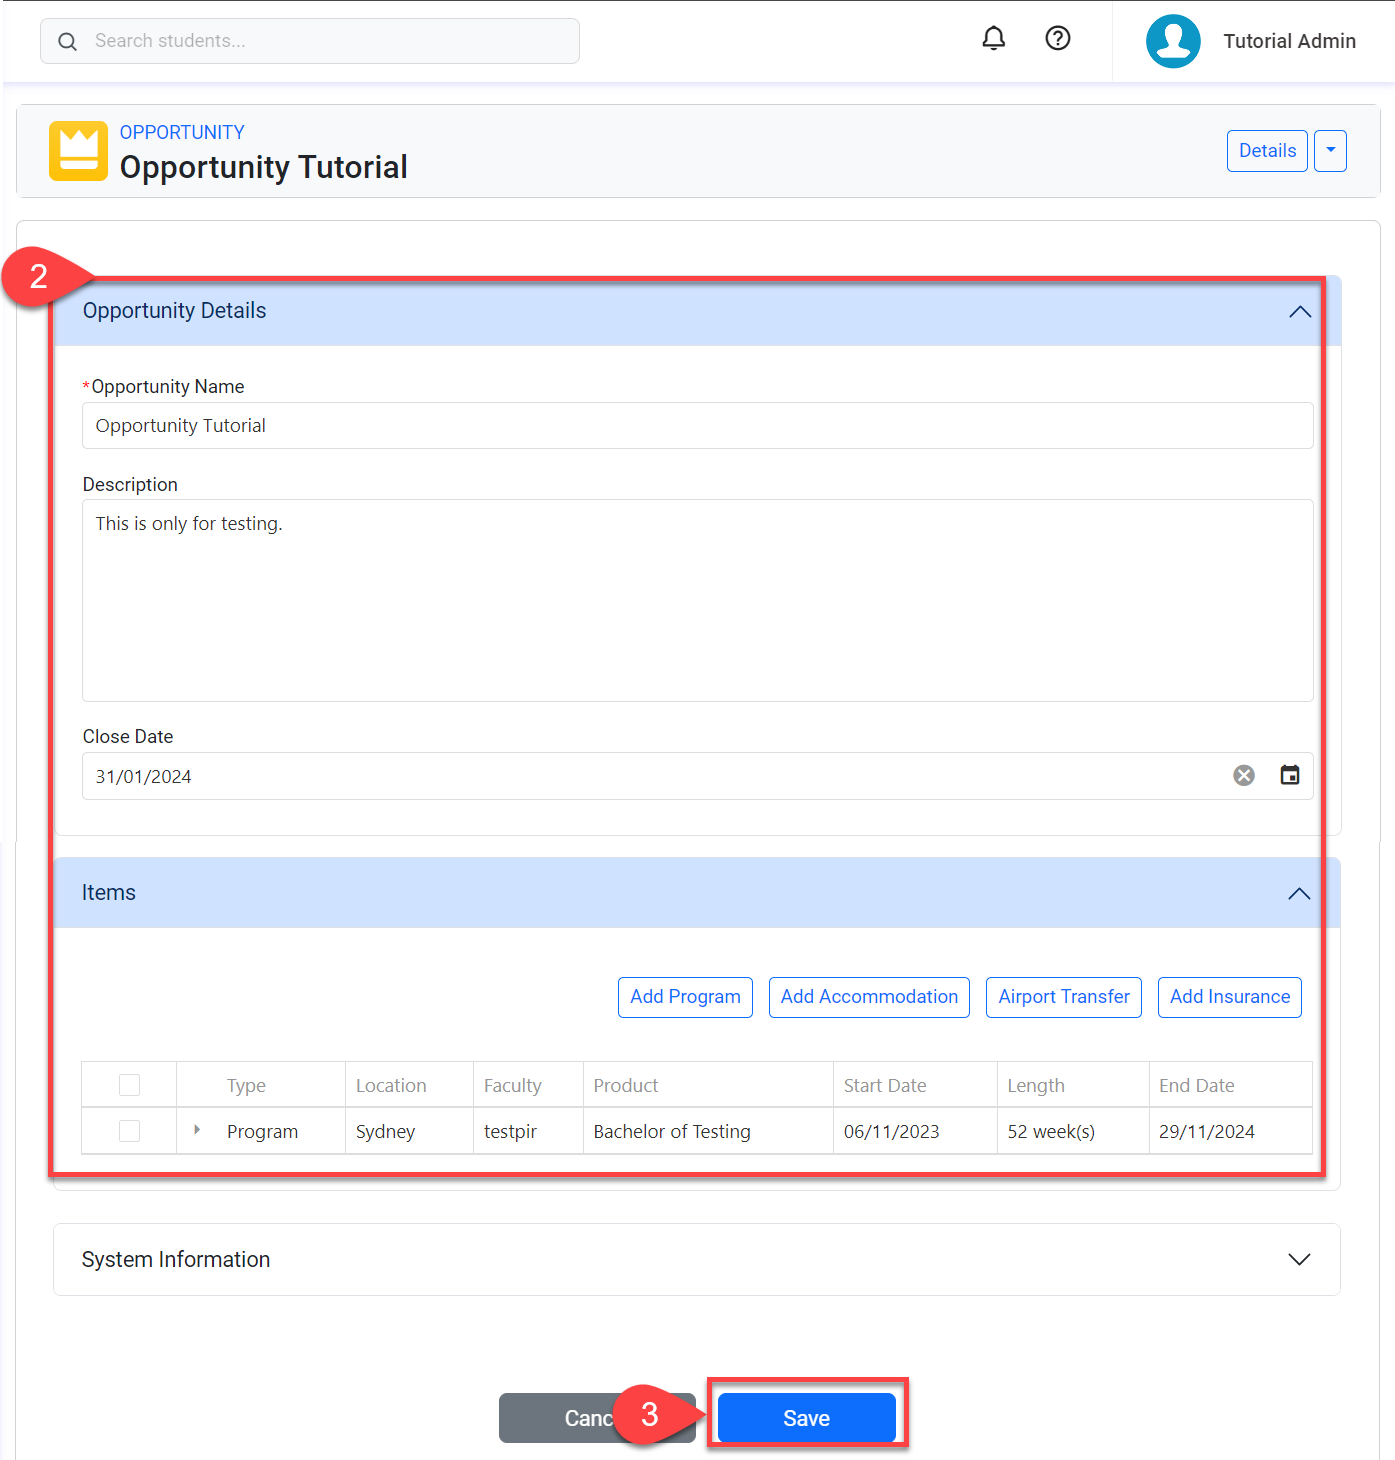Image resolution: width=1395 pixels, height=1460 pixels.
Task: Collapse the Opportunity Details section
Action: [1299, 312]
